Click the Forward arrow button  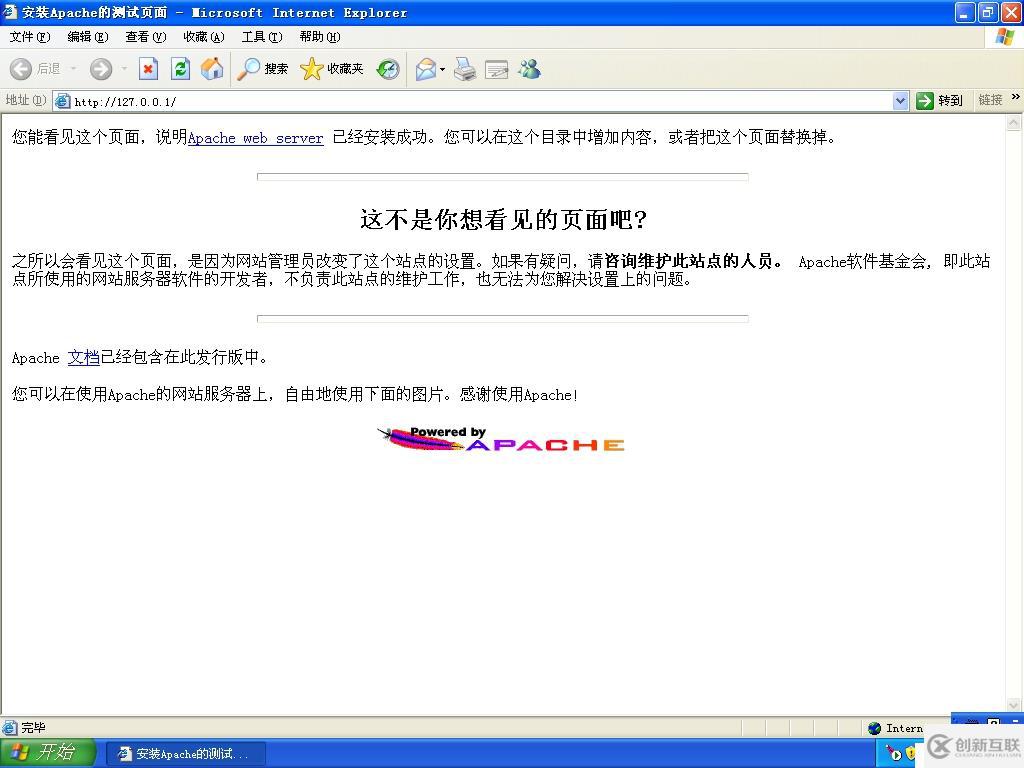[101, 69]
